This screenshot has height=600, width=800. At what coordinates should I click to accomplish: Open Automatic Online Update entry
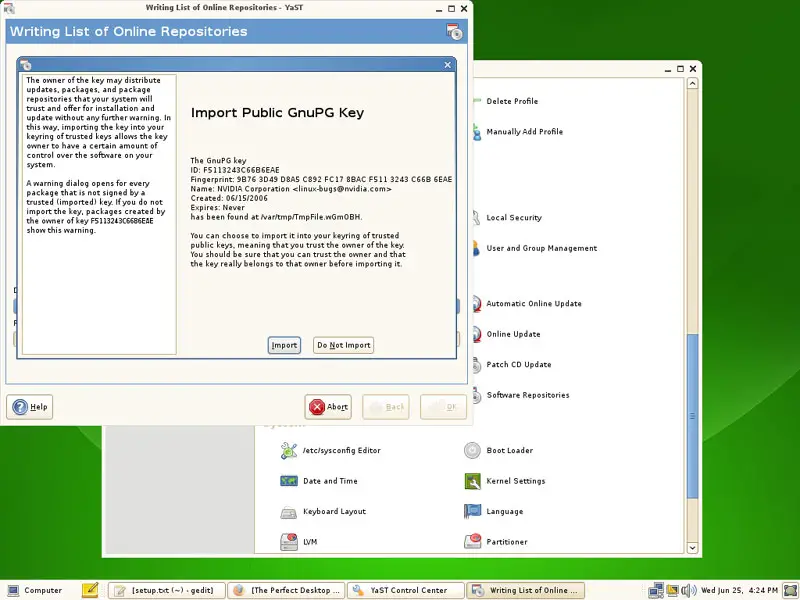[534, 303]
